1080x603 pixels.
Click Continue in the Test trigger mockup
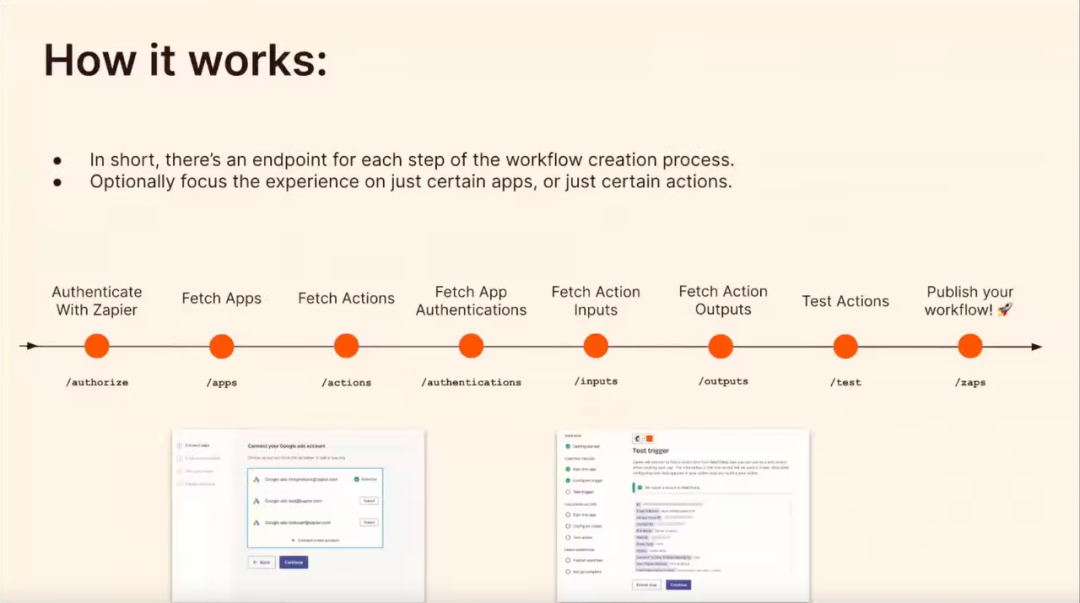(678, 585)
